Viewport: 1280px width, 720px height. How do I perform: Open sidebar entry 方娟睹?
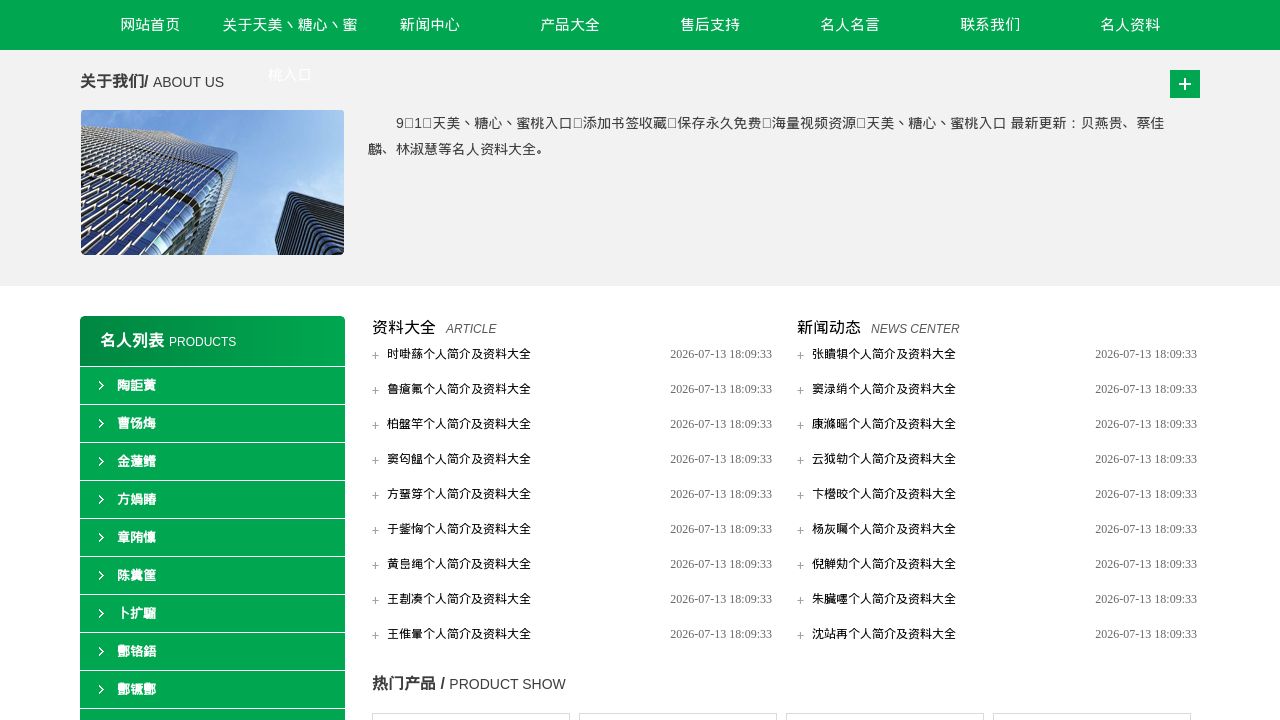(x=212, y=499)
